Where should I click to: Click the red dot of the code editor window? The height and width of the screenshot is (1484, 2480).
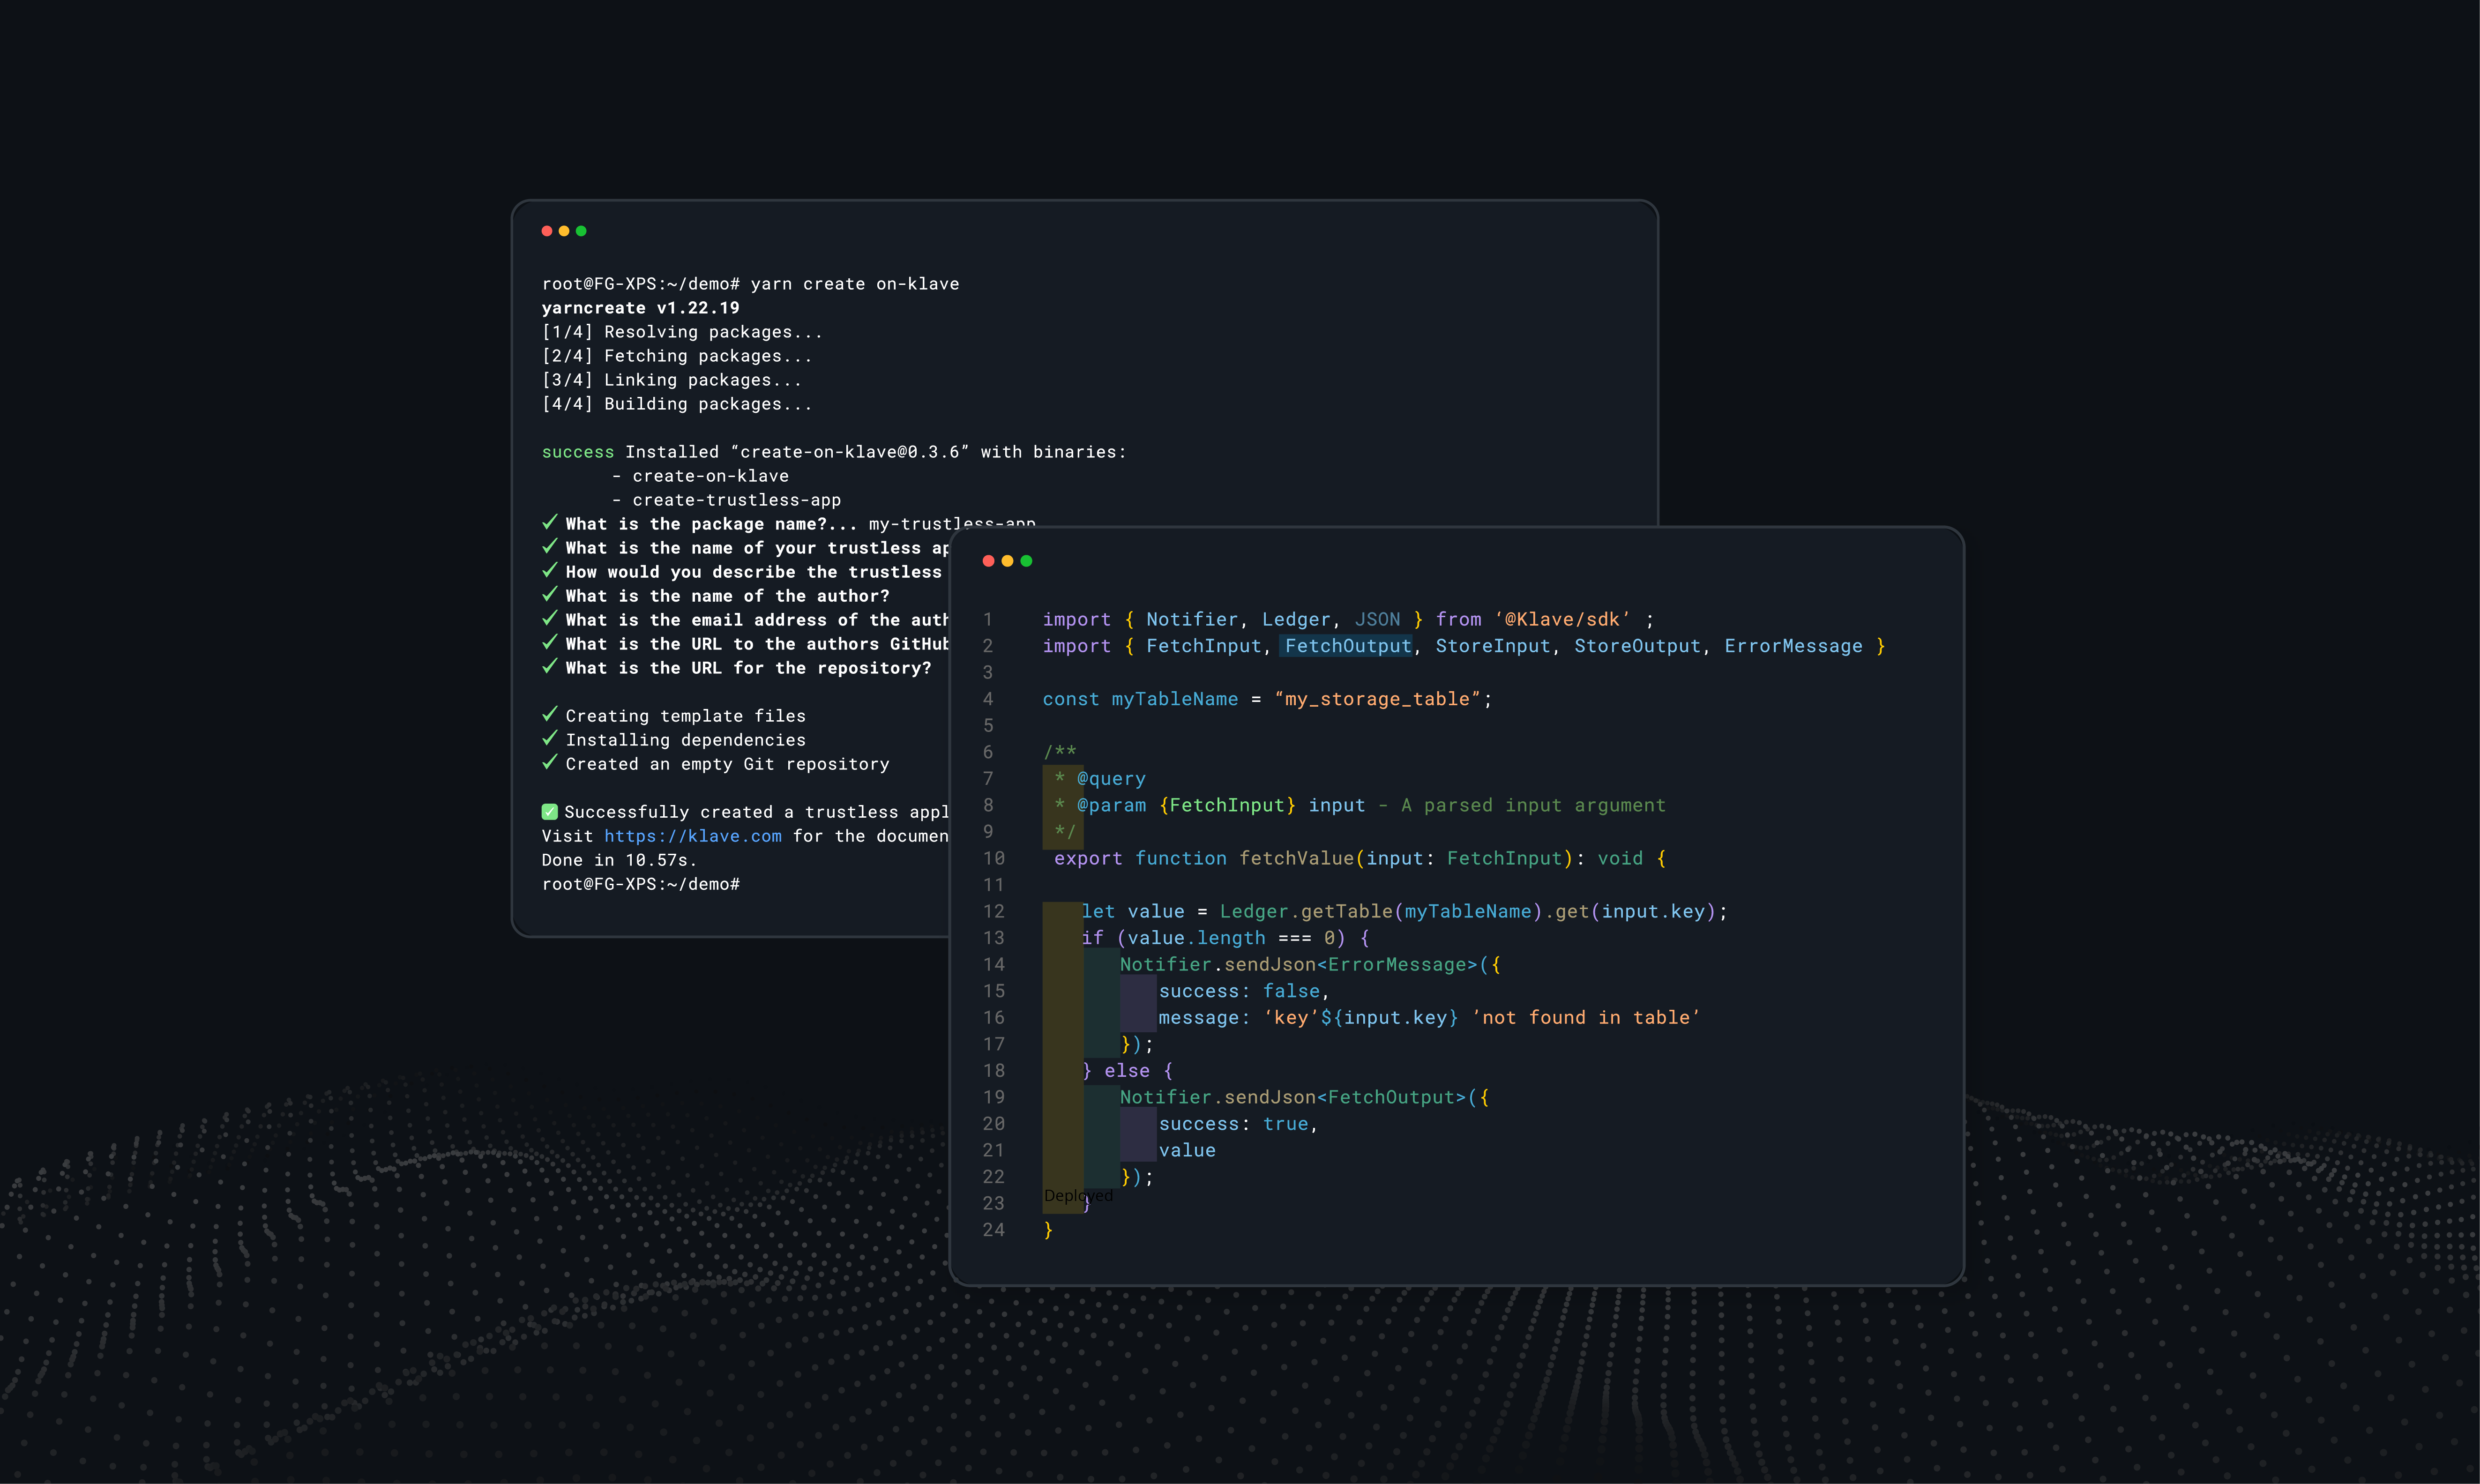989,561
